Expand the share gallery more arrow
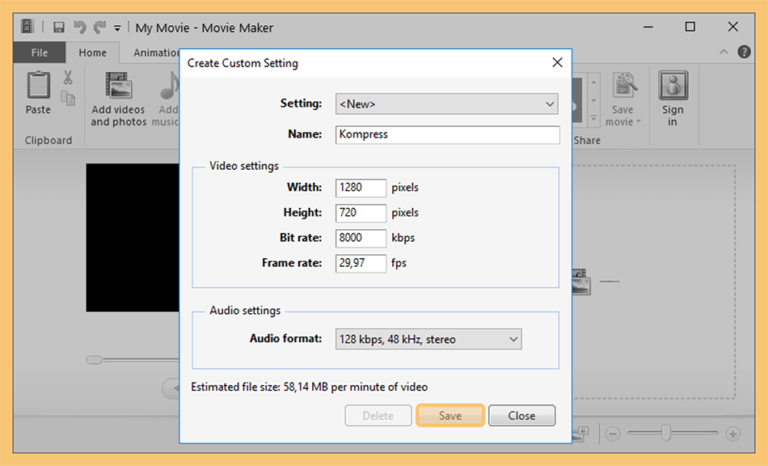The width and height of the screenshot is (768, 466). pos(594,119)
